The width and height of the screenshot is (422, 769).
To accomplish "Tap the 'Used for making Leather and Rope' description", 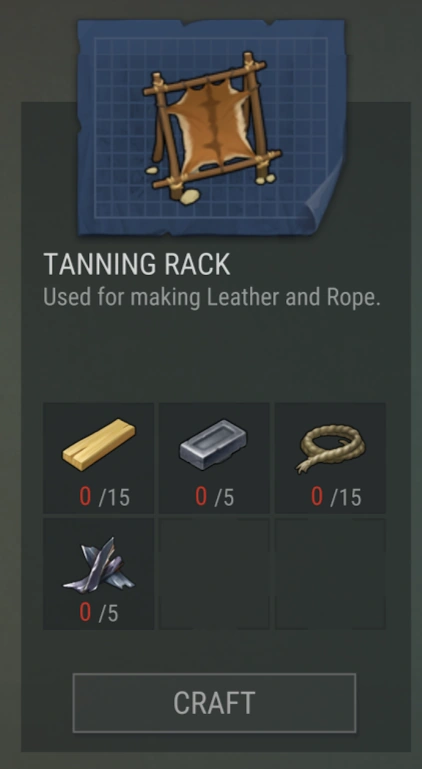I will [212, 298].
